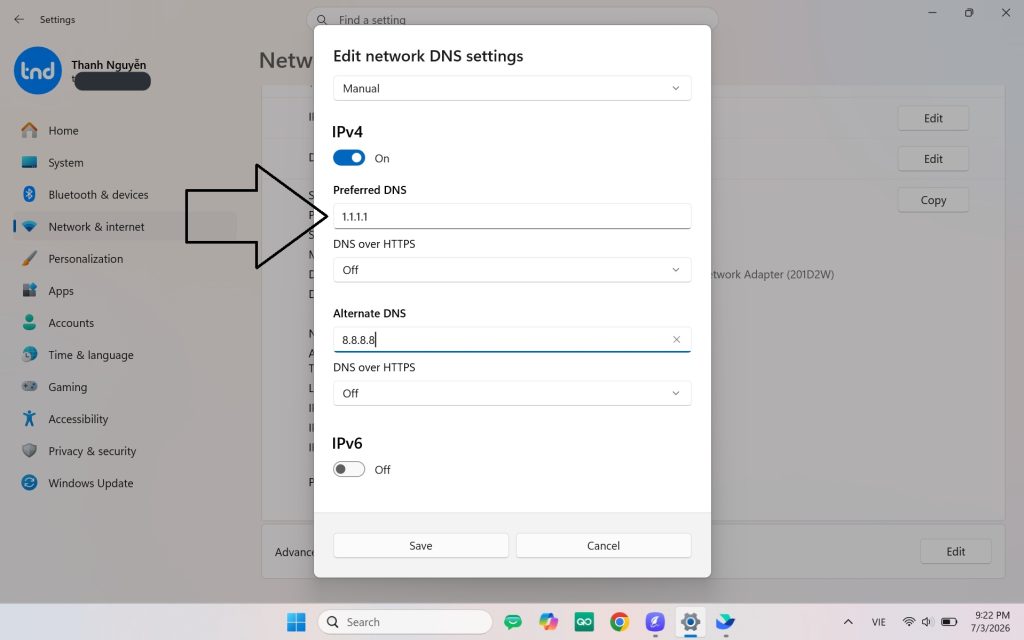Click the bottom Edit button in Network page

tap(955, 551)
